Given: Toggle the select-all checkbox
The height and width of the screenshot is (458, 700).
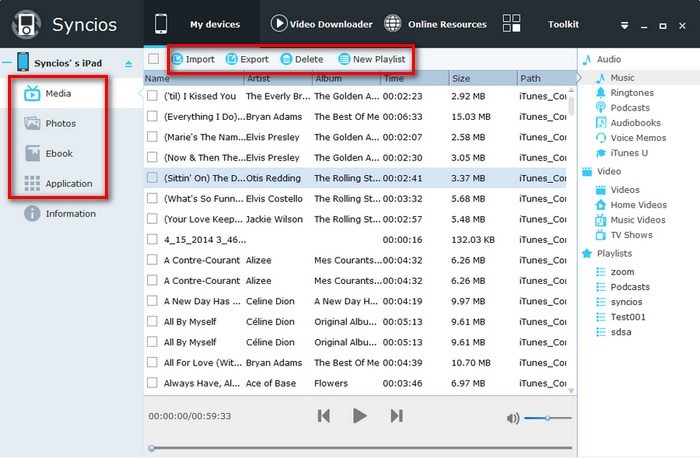Looking at the screenshot, I should [154, 58].
